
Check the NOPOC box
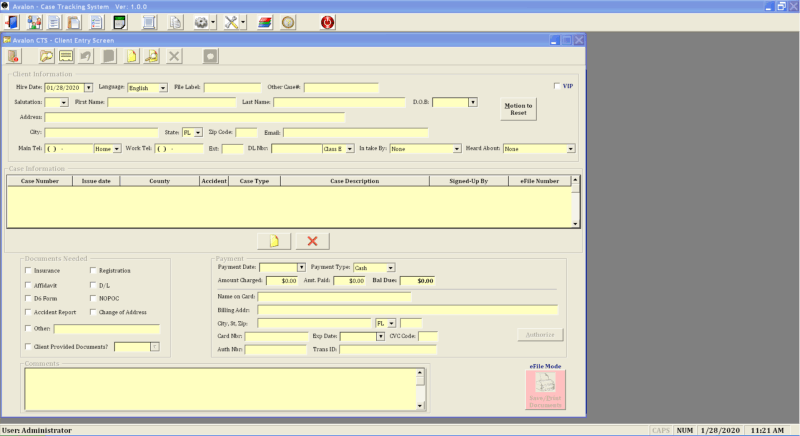click(x=93, y=298)
